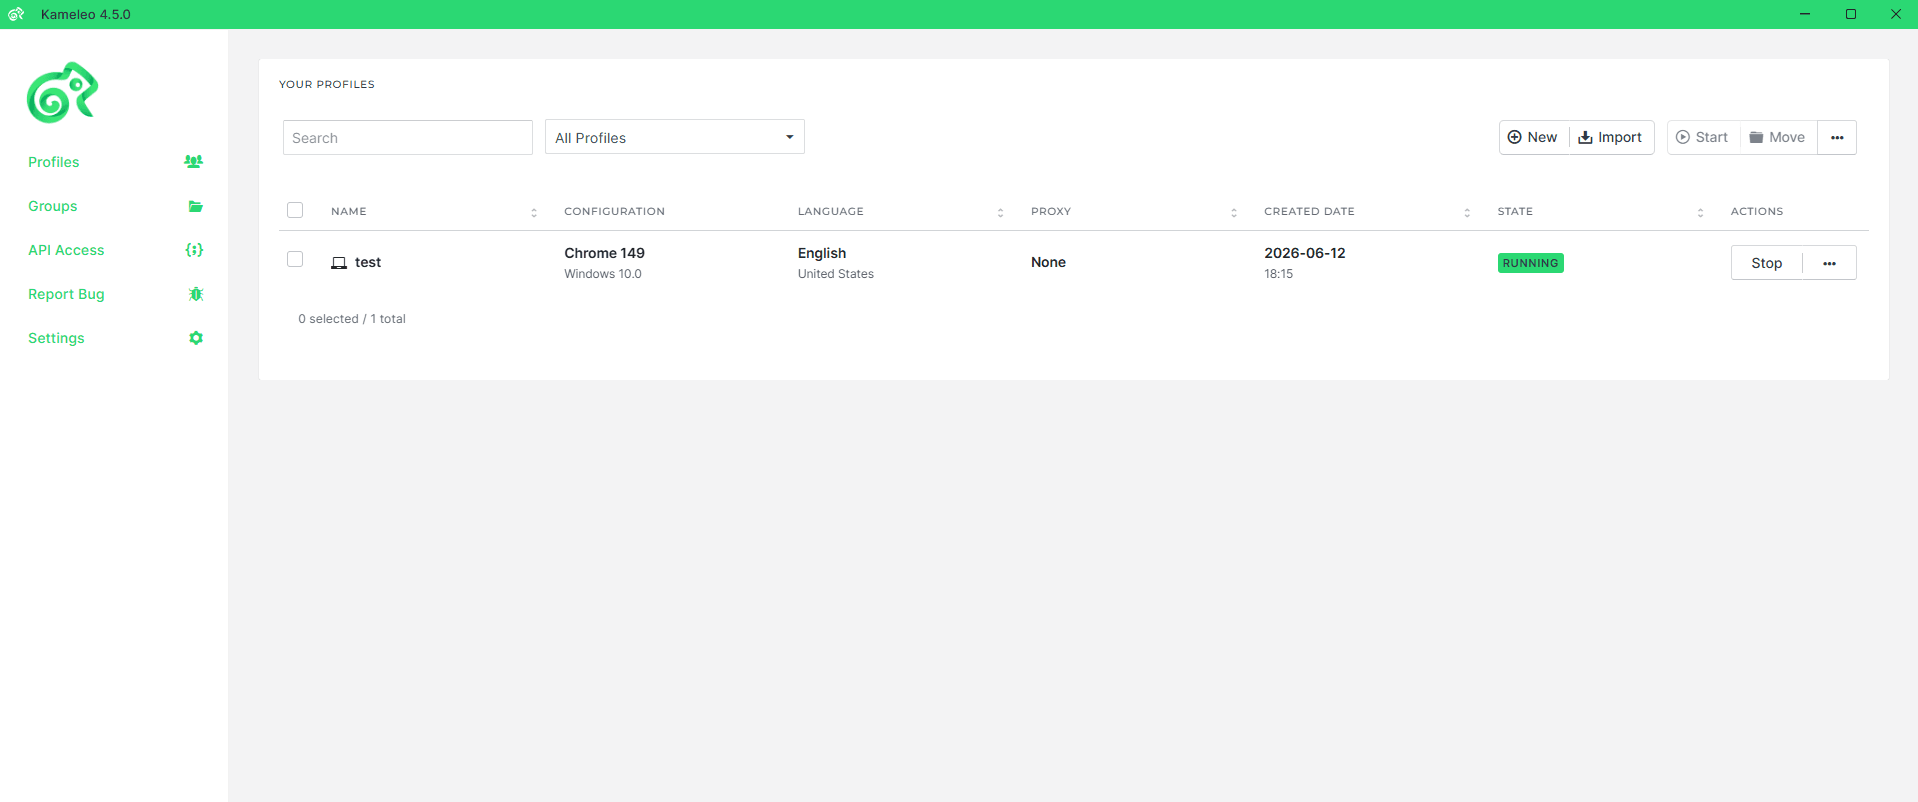The image size is (1918, 802).
Task: Toggle the select-all profiles checkbox
Action: click(295, 210)
